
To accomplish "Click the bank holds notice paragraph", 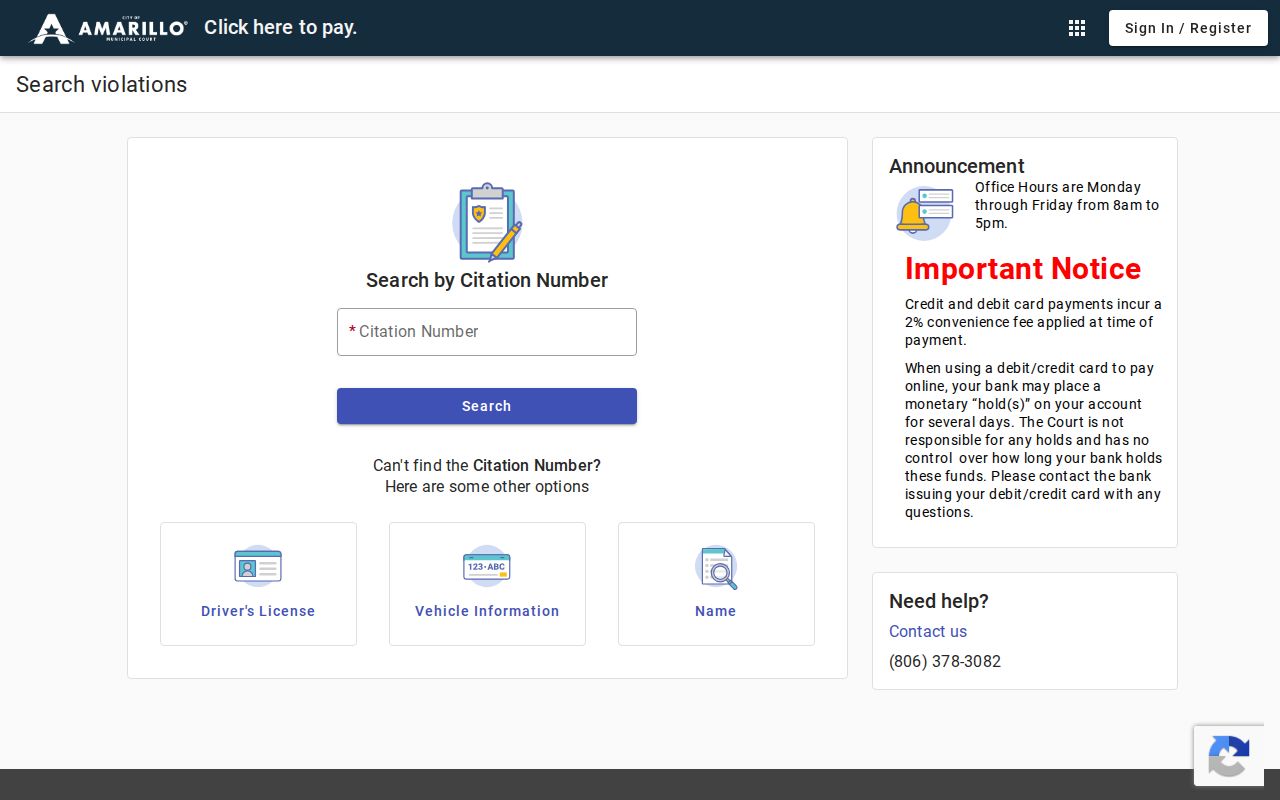I will pos(1033,440).
